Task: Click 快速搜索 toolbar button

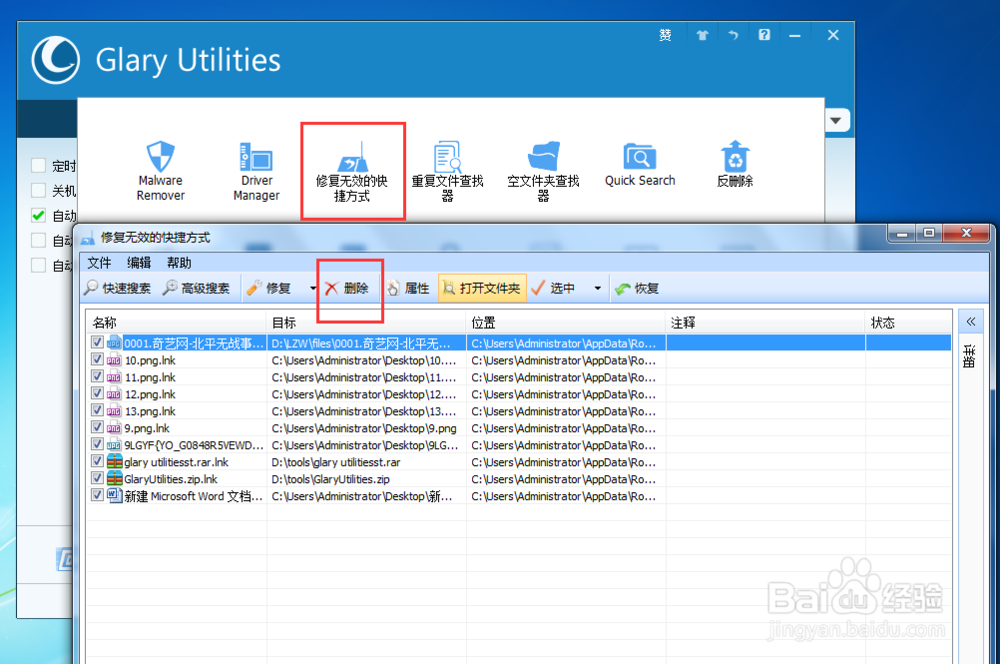Action: (118, 288)
